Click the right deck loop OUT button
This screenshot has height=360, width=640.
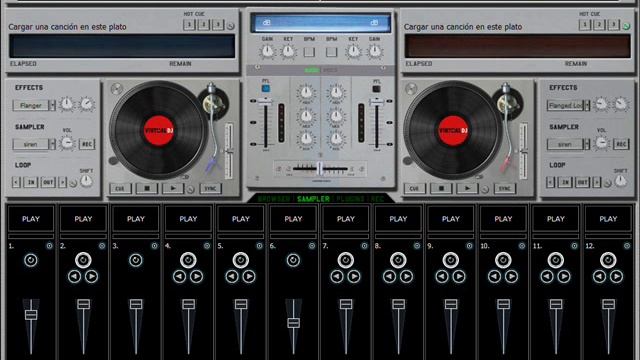point(582,182)
